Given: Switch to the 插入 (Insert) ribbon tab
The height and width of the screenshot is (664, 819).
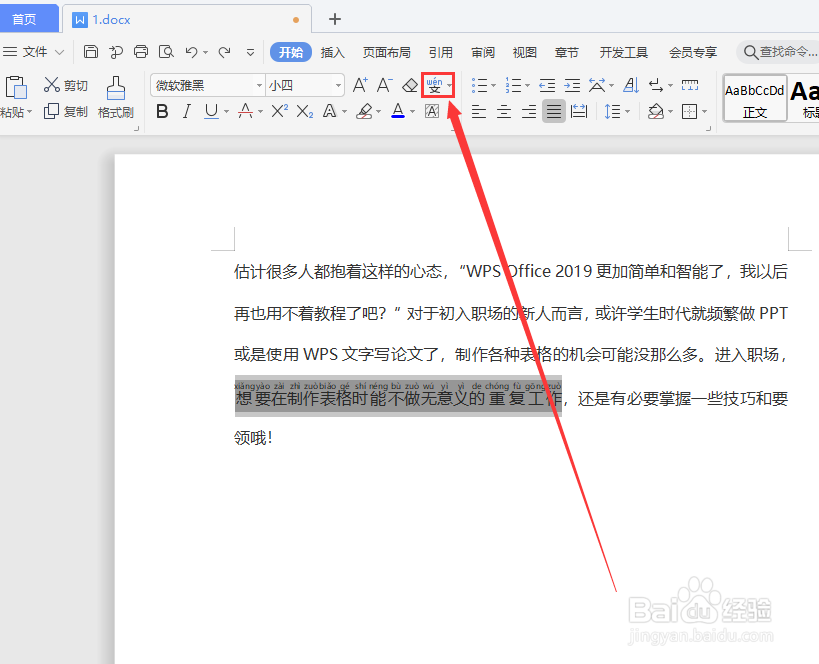Looking at the screenshot, I should point(332,53).
